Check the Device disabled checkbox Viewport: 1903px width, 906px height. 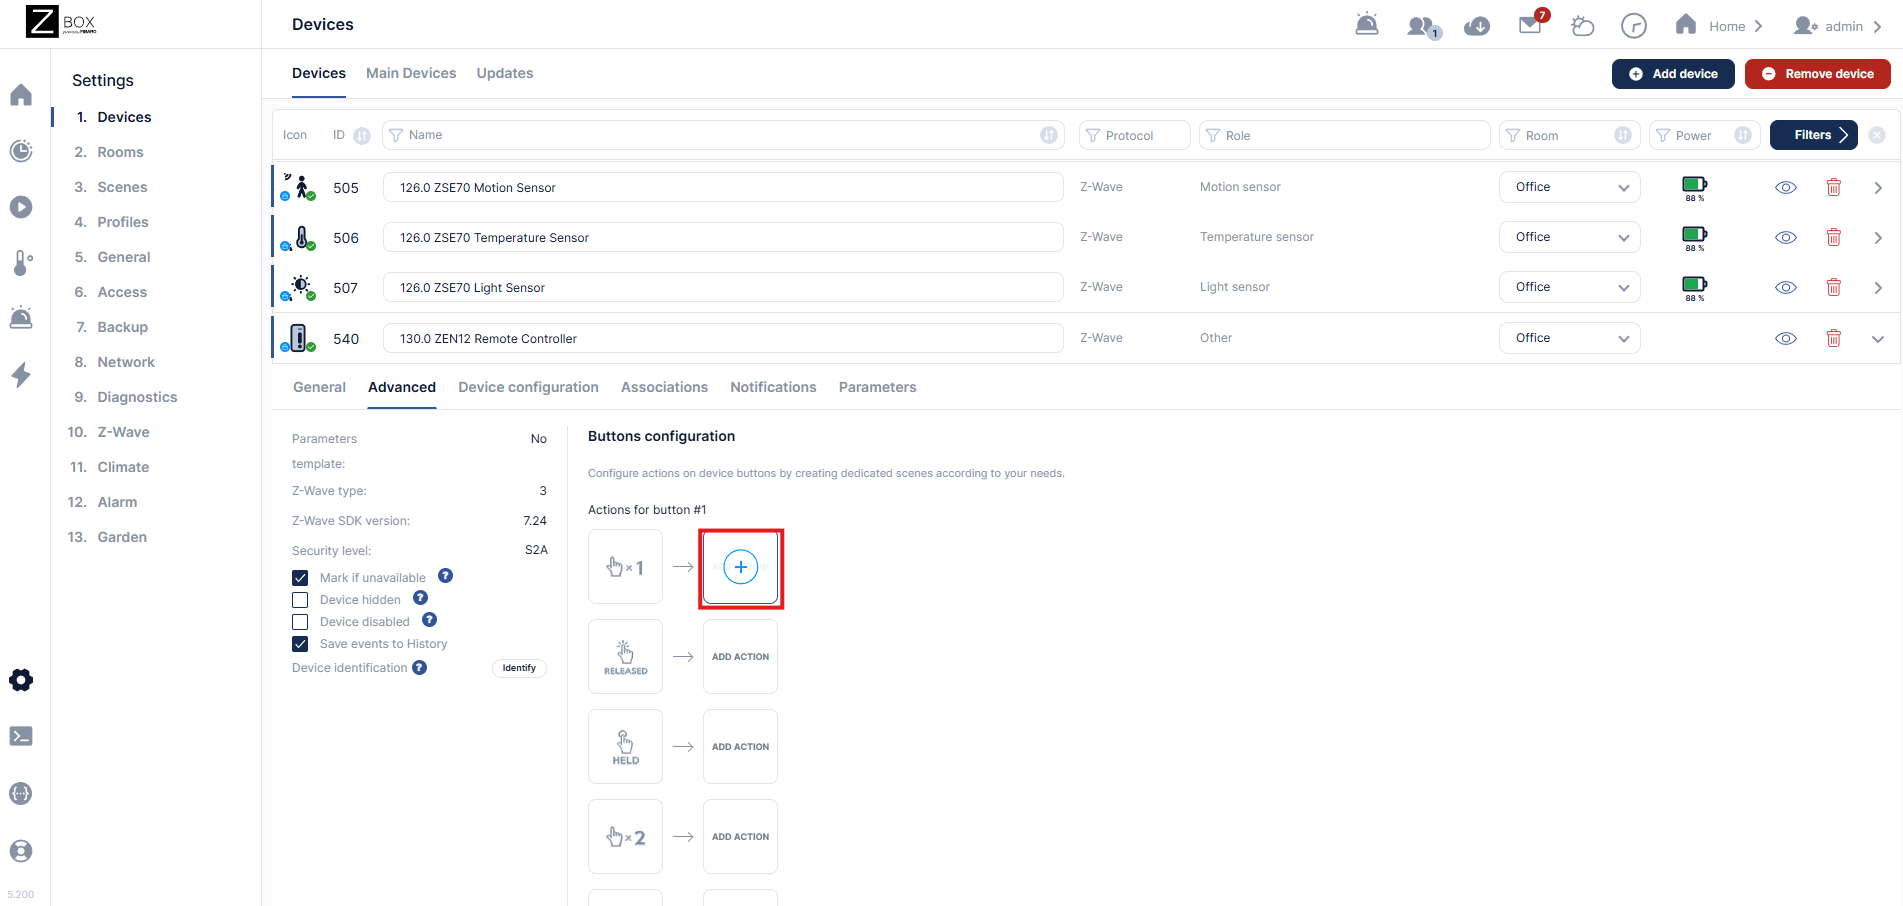coord(300,622)
